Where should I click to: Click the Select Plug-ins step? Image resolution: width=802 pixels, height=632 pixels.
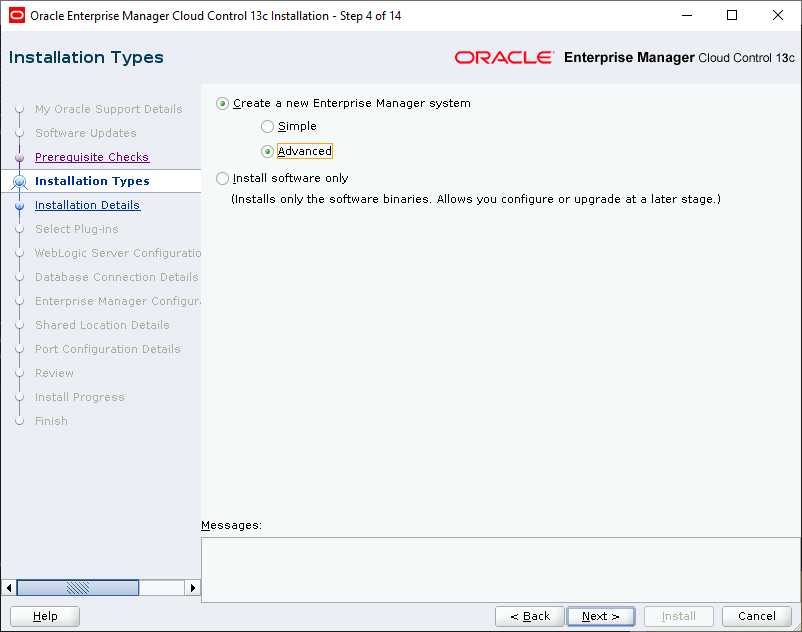coord(77,229)
